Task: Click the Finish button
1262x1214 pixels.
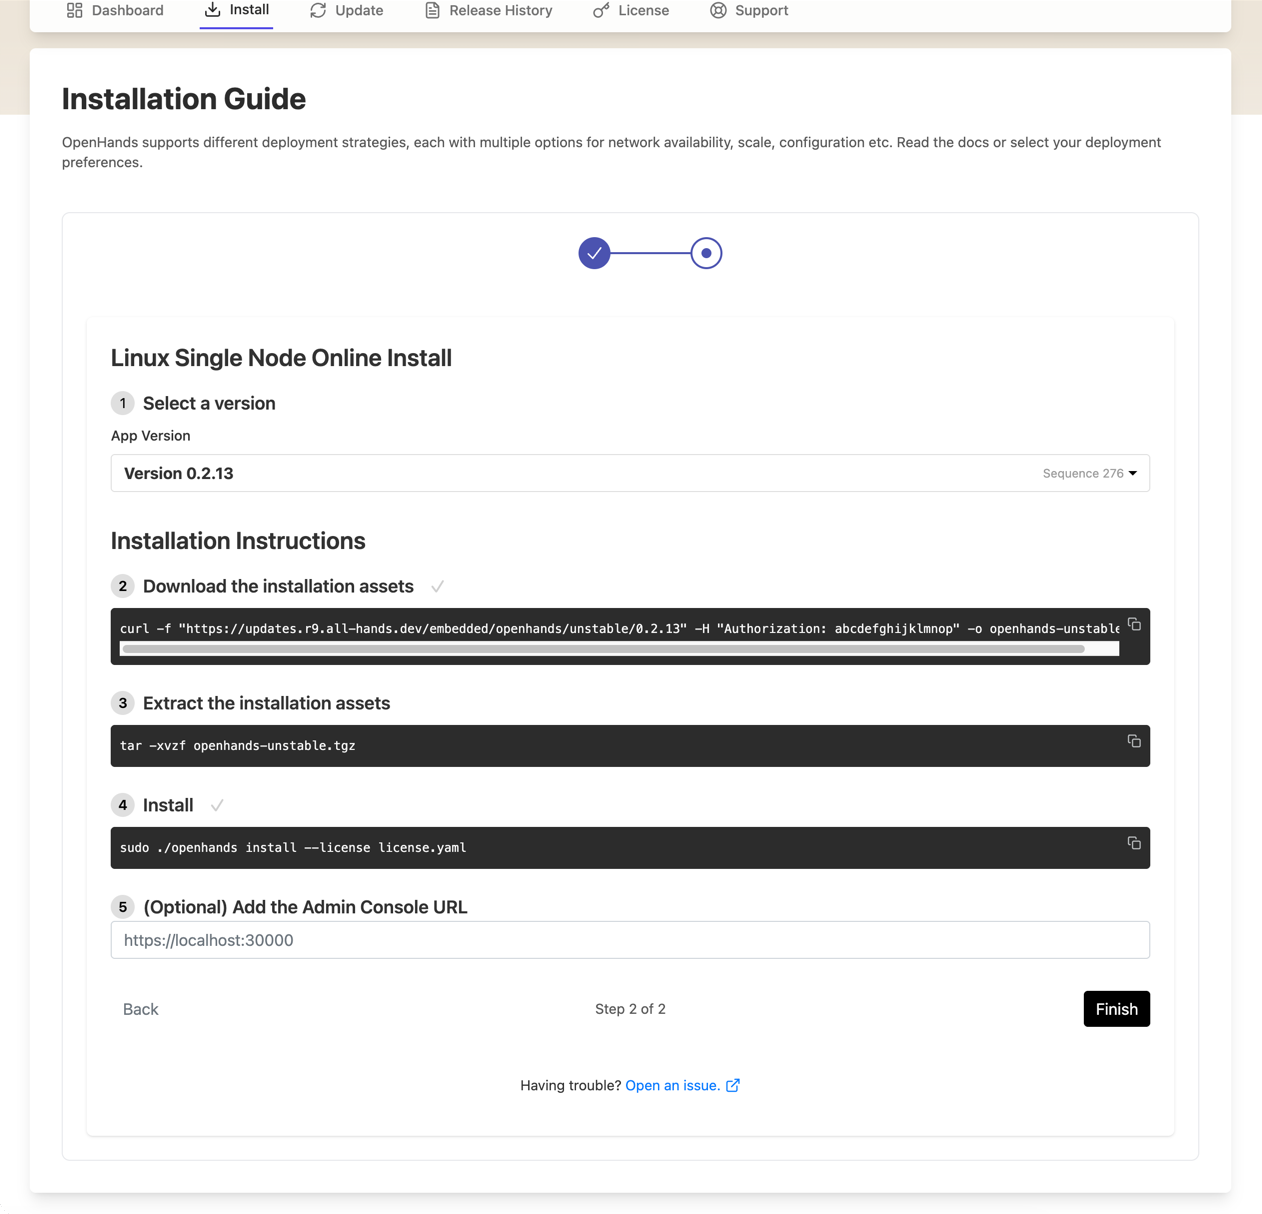Action: [1116, 1008]
